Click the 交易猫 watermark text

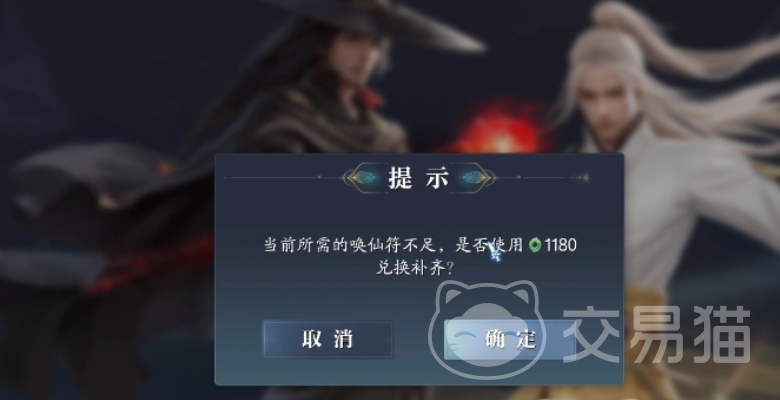[x=657, y=334]
